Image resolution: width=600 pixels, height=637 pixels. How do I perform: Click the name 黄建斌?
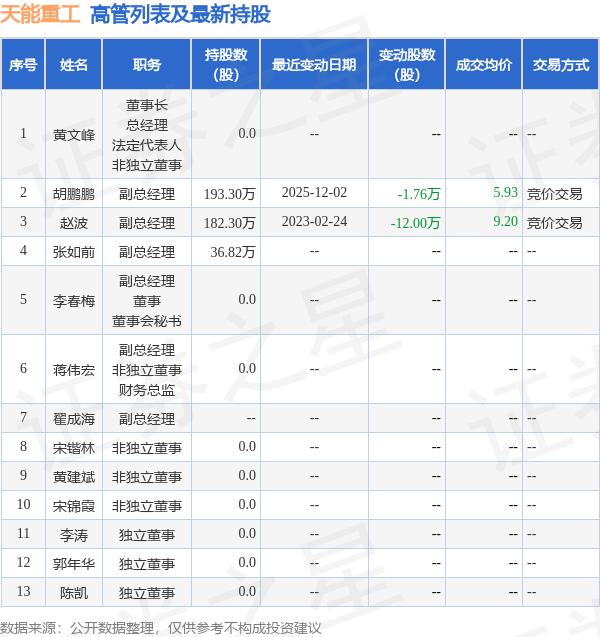coord(74,477)
